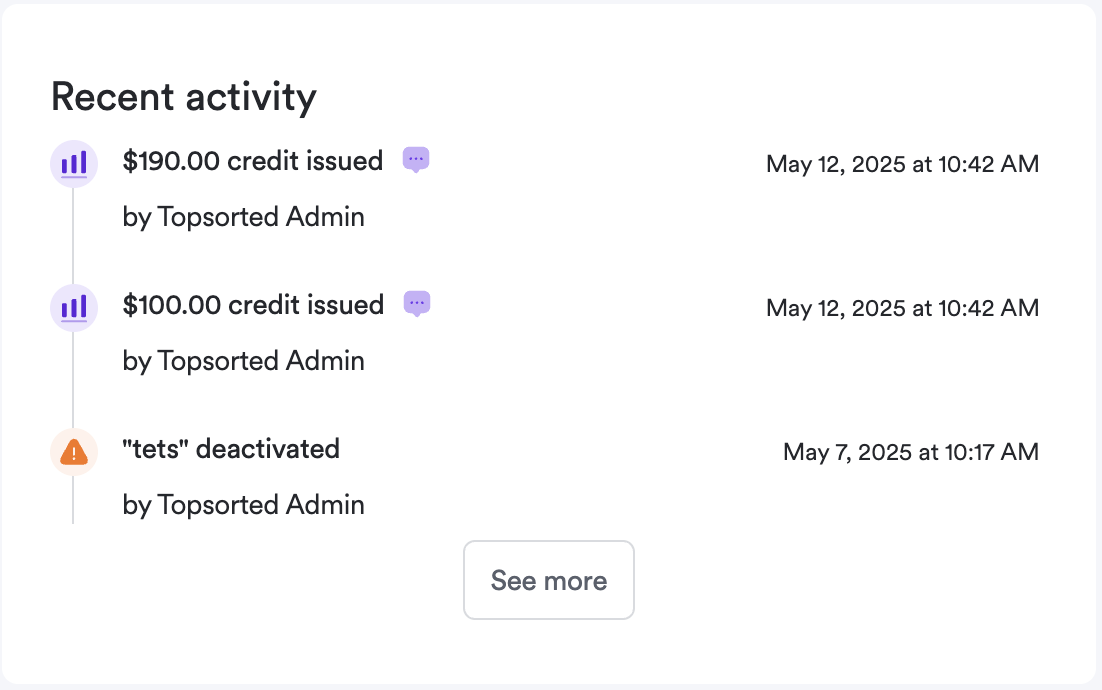The height and width of the screenshot is (690, 1102).
Task: Click the May 12 timestamp on the second entry
Action: tap(902, 308)
